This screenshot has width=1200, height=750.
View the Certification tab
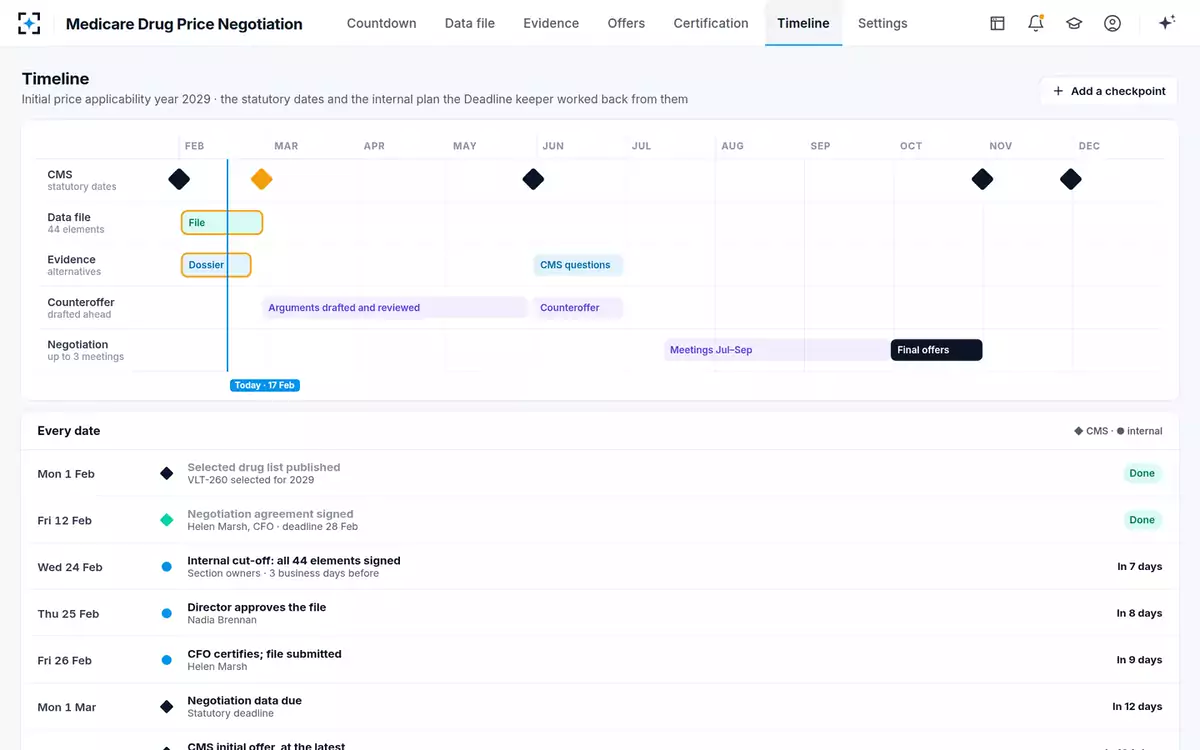711,23
